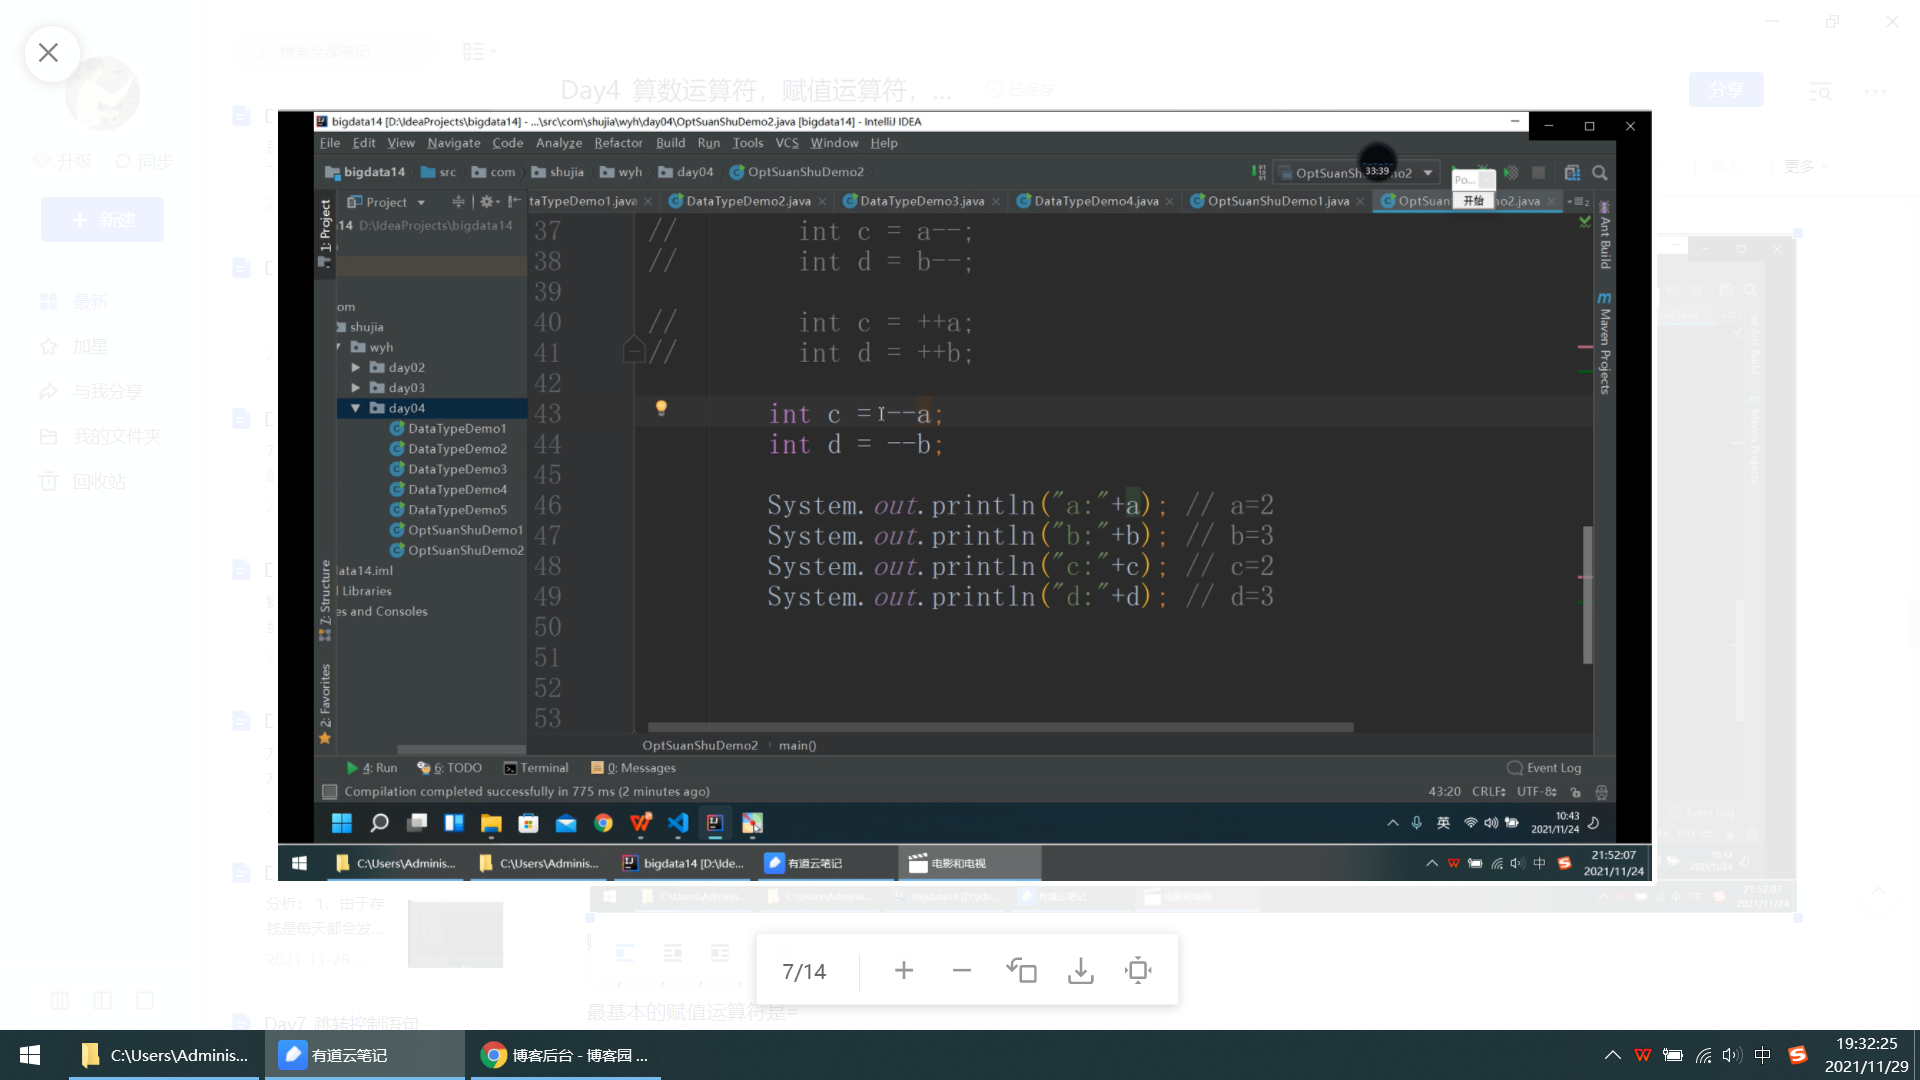The height and width of the screenshot is (1080, 1920).
Task: Toggle the 中 input language indicator
Action: 1763,1055
